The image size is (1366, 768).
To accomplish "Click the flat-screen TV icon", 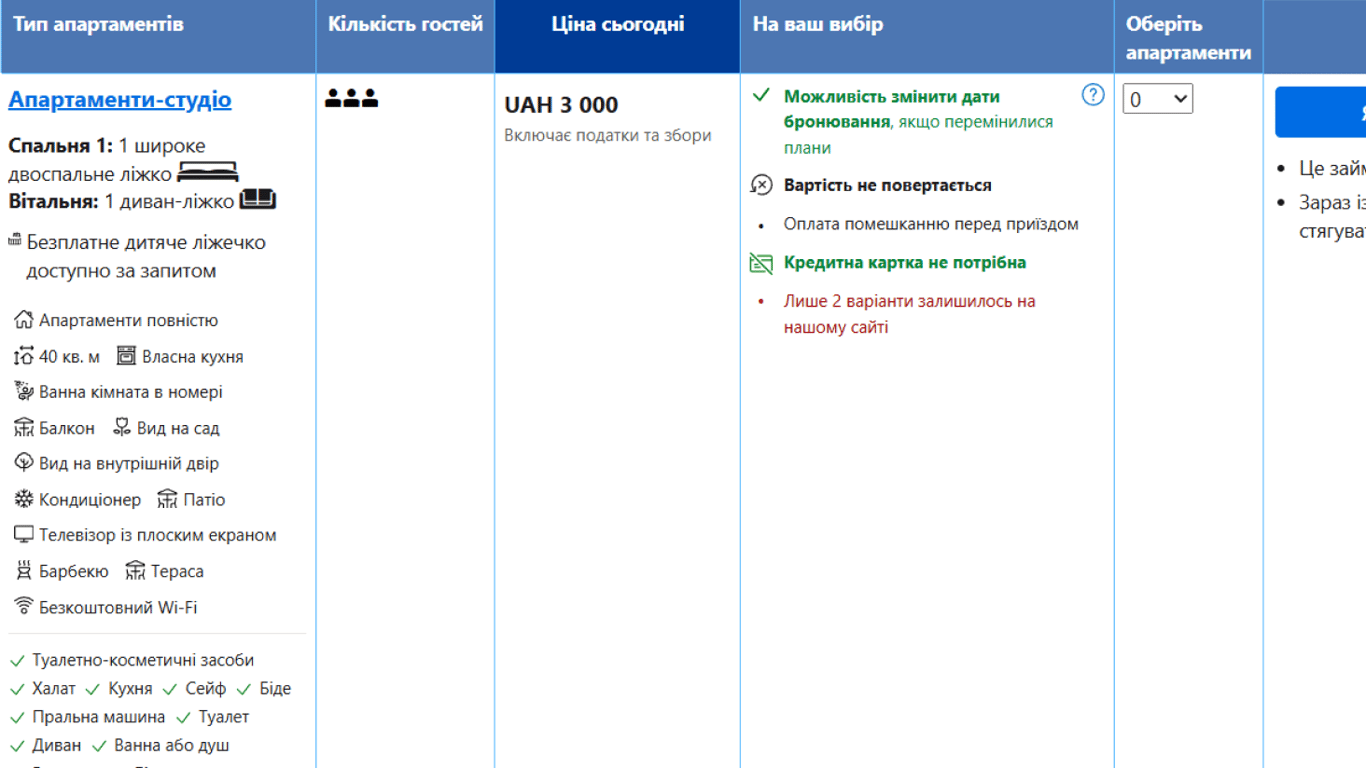I will [x=23, y=535].
